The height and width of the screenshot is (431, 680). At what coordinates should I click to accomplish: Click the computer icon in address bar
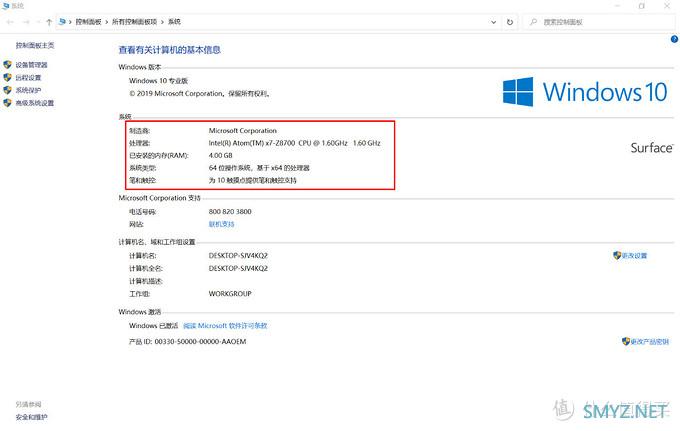pos(62,22)
